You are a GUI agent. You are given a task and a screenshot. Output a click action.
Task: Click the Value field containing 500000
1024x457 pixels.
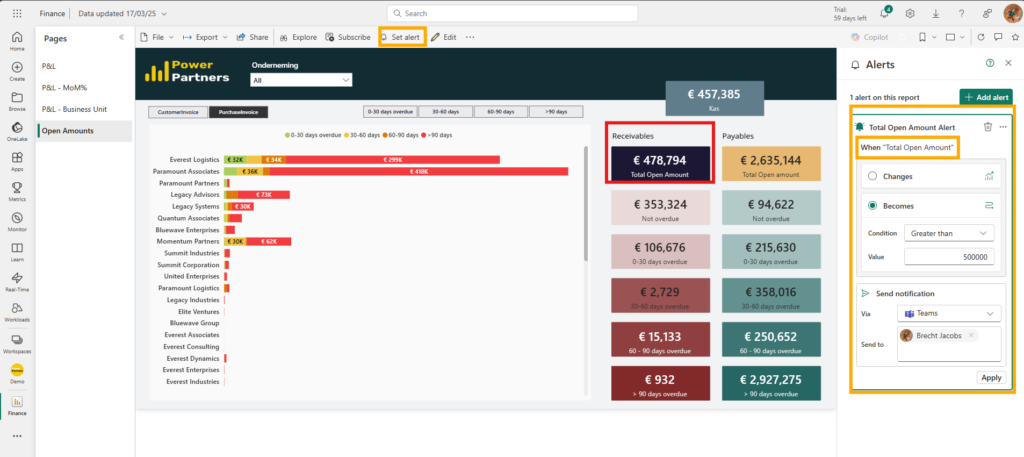949,257
